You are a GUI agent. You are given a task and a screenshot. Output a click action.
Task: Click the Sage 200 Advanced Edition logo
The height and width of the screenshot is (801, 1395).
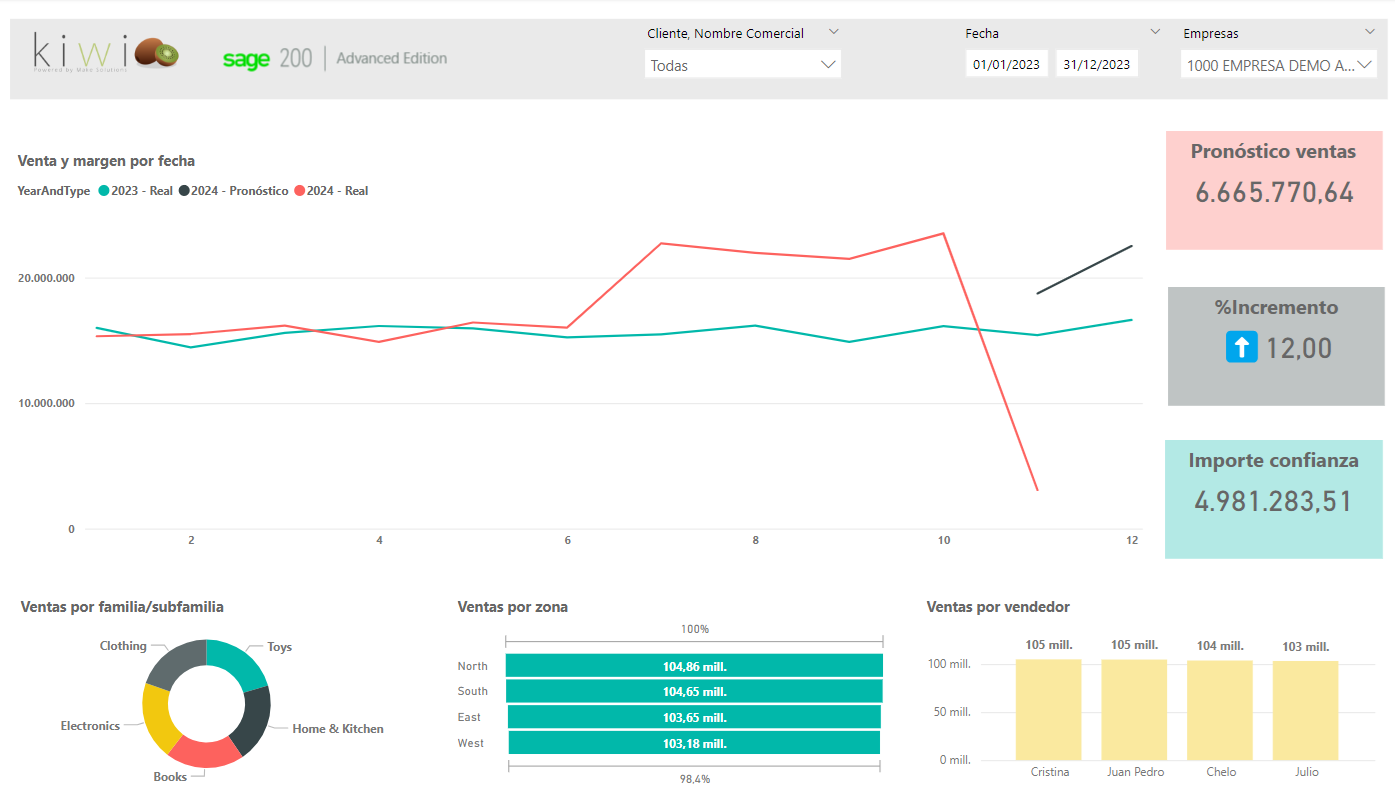point(335,58)
